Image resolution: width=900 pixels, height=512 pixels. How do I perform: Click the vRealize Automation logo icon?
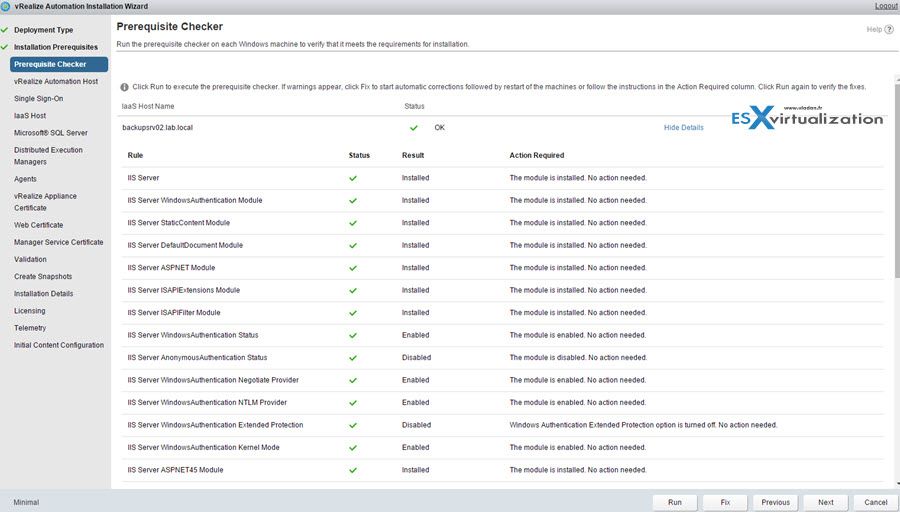6,6
